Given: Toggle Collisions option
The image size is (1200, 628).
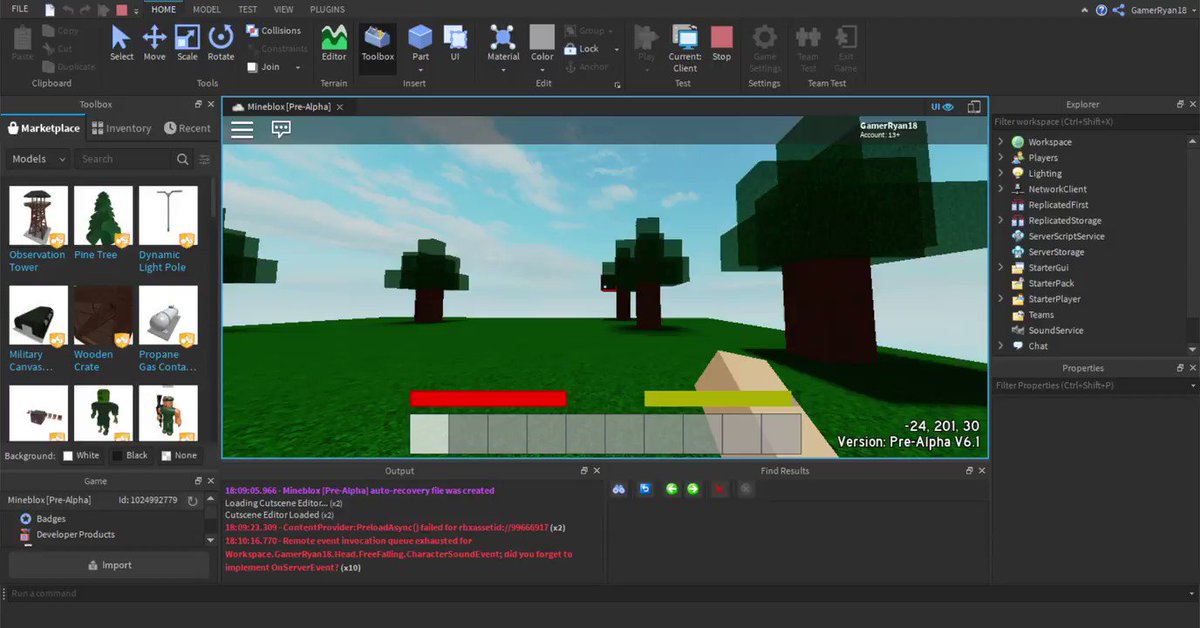Looking at the screenshot, I should click(x=273, y=31).
